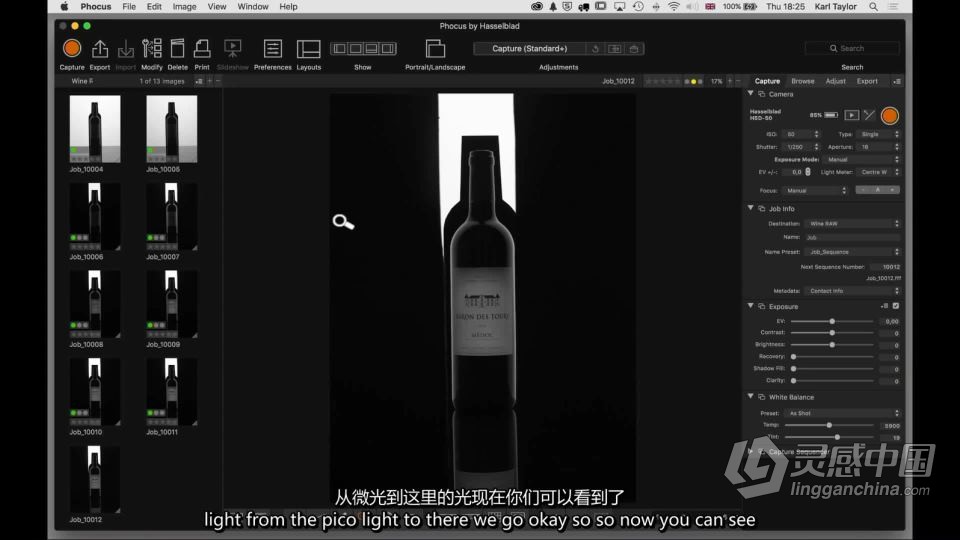Open the Metadata Contact Info dropdown
The width and height of the screenshot is (960, 540).
(x=853, y=291)
